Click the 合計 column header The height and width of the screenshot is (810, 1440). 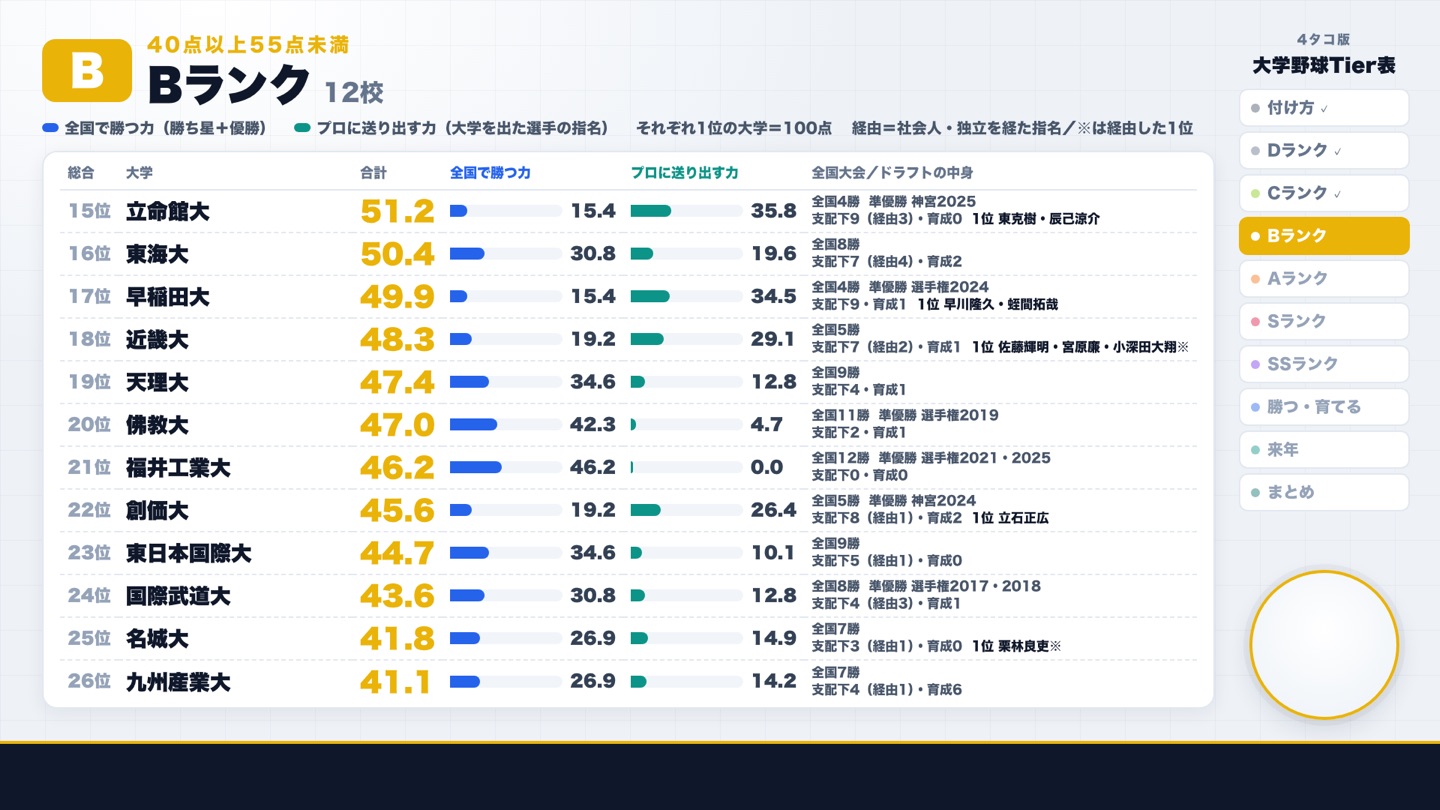[x=373, y=173]
